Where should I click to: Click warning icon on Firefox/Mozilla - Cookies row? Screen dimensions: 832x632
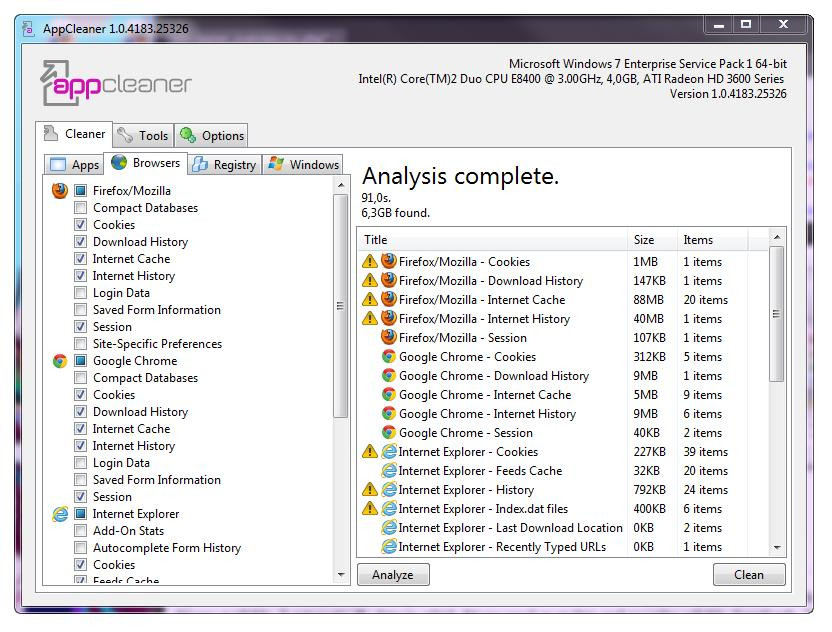370,262
